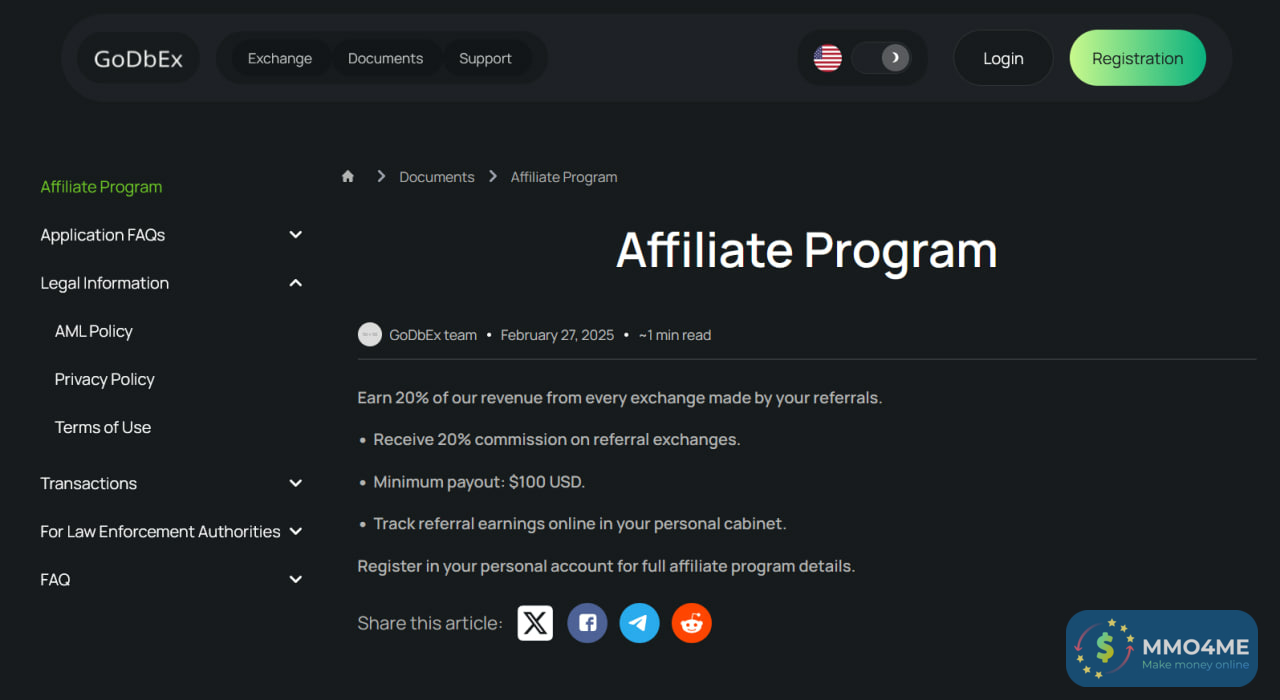Click the February 27, 2025 date
Viewport: 1280px width, 700px height.
(x=557, y=335)
